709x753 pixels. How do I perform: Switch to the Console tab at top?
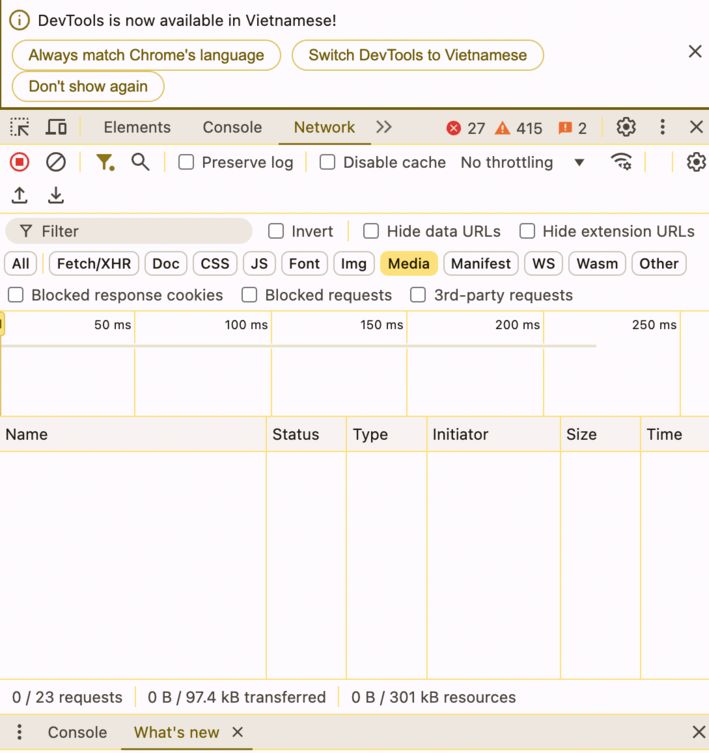pyautogui.click(x=232, y=127)
